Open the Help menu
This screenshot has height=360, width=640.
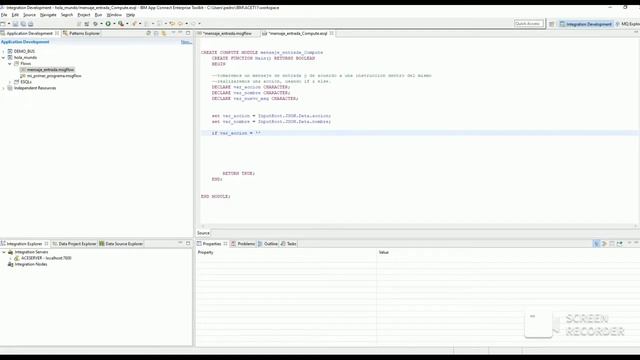click(131, 15)
